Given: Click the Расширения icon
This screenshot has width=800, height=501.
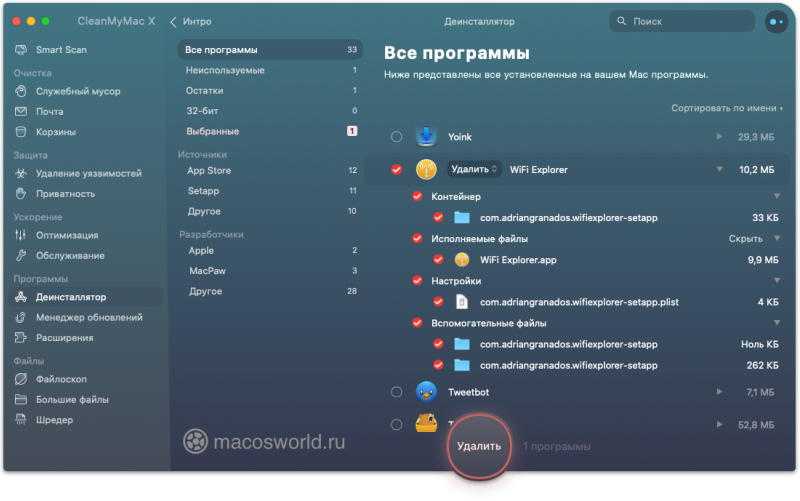Looking at the screenshot, I should (x=21, y=338).
